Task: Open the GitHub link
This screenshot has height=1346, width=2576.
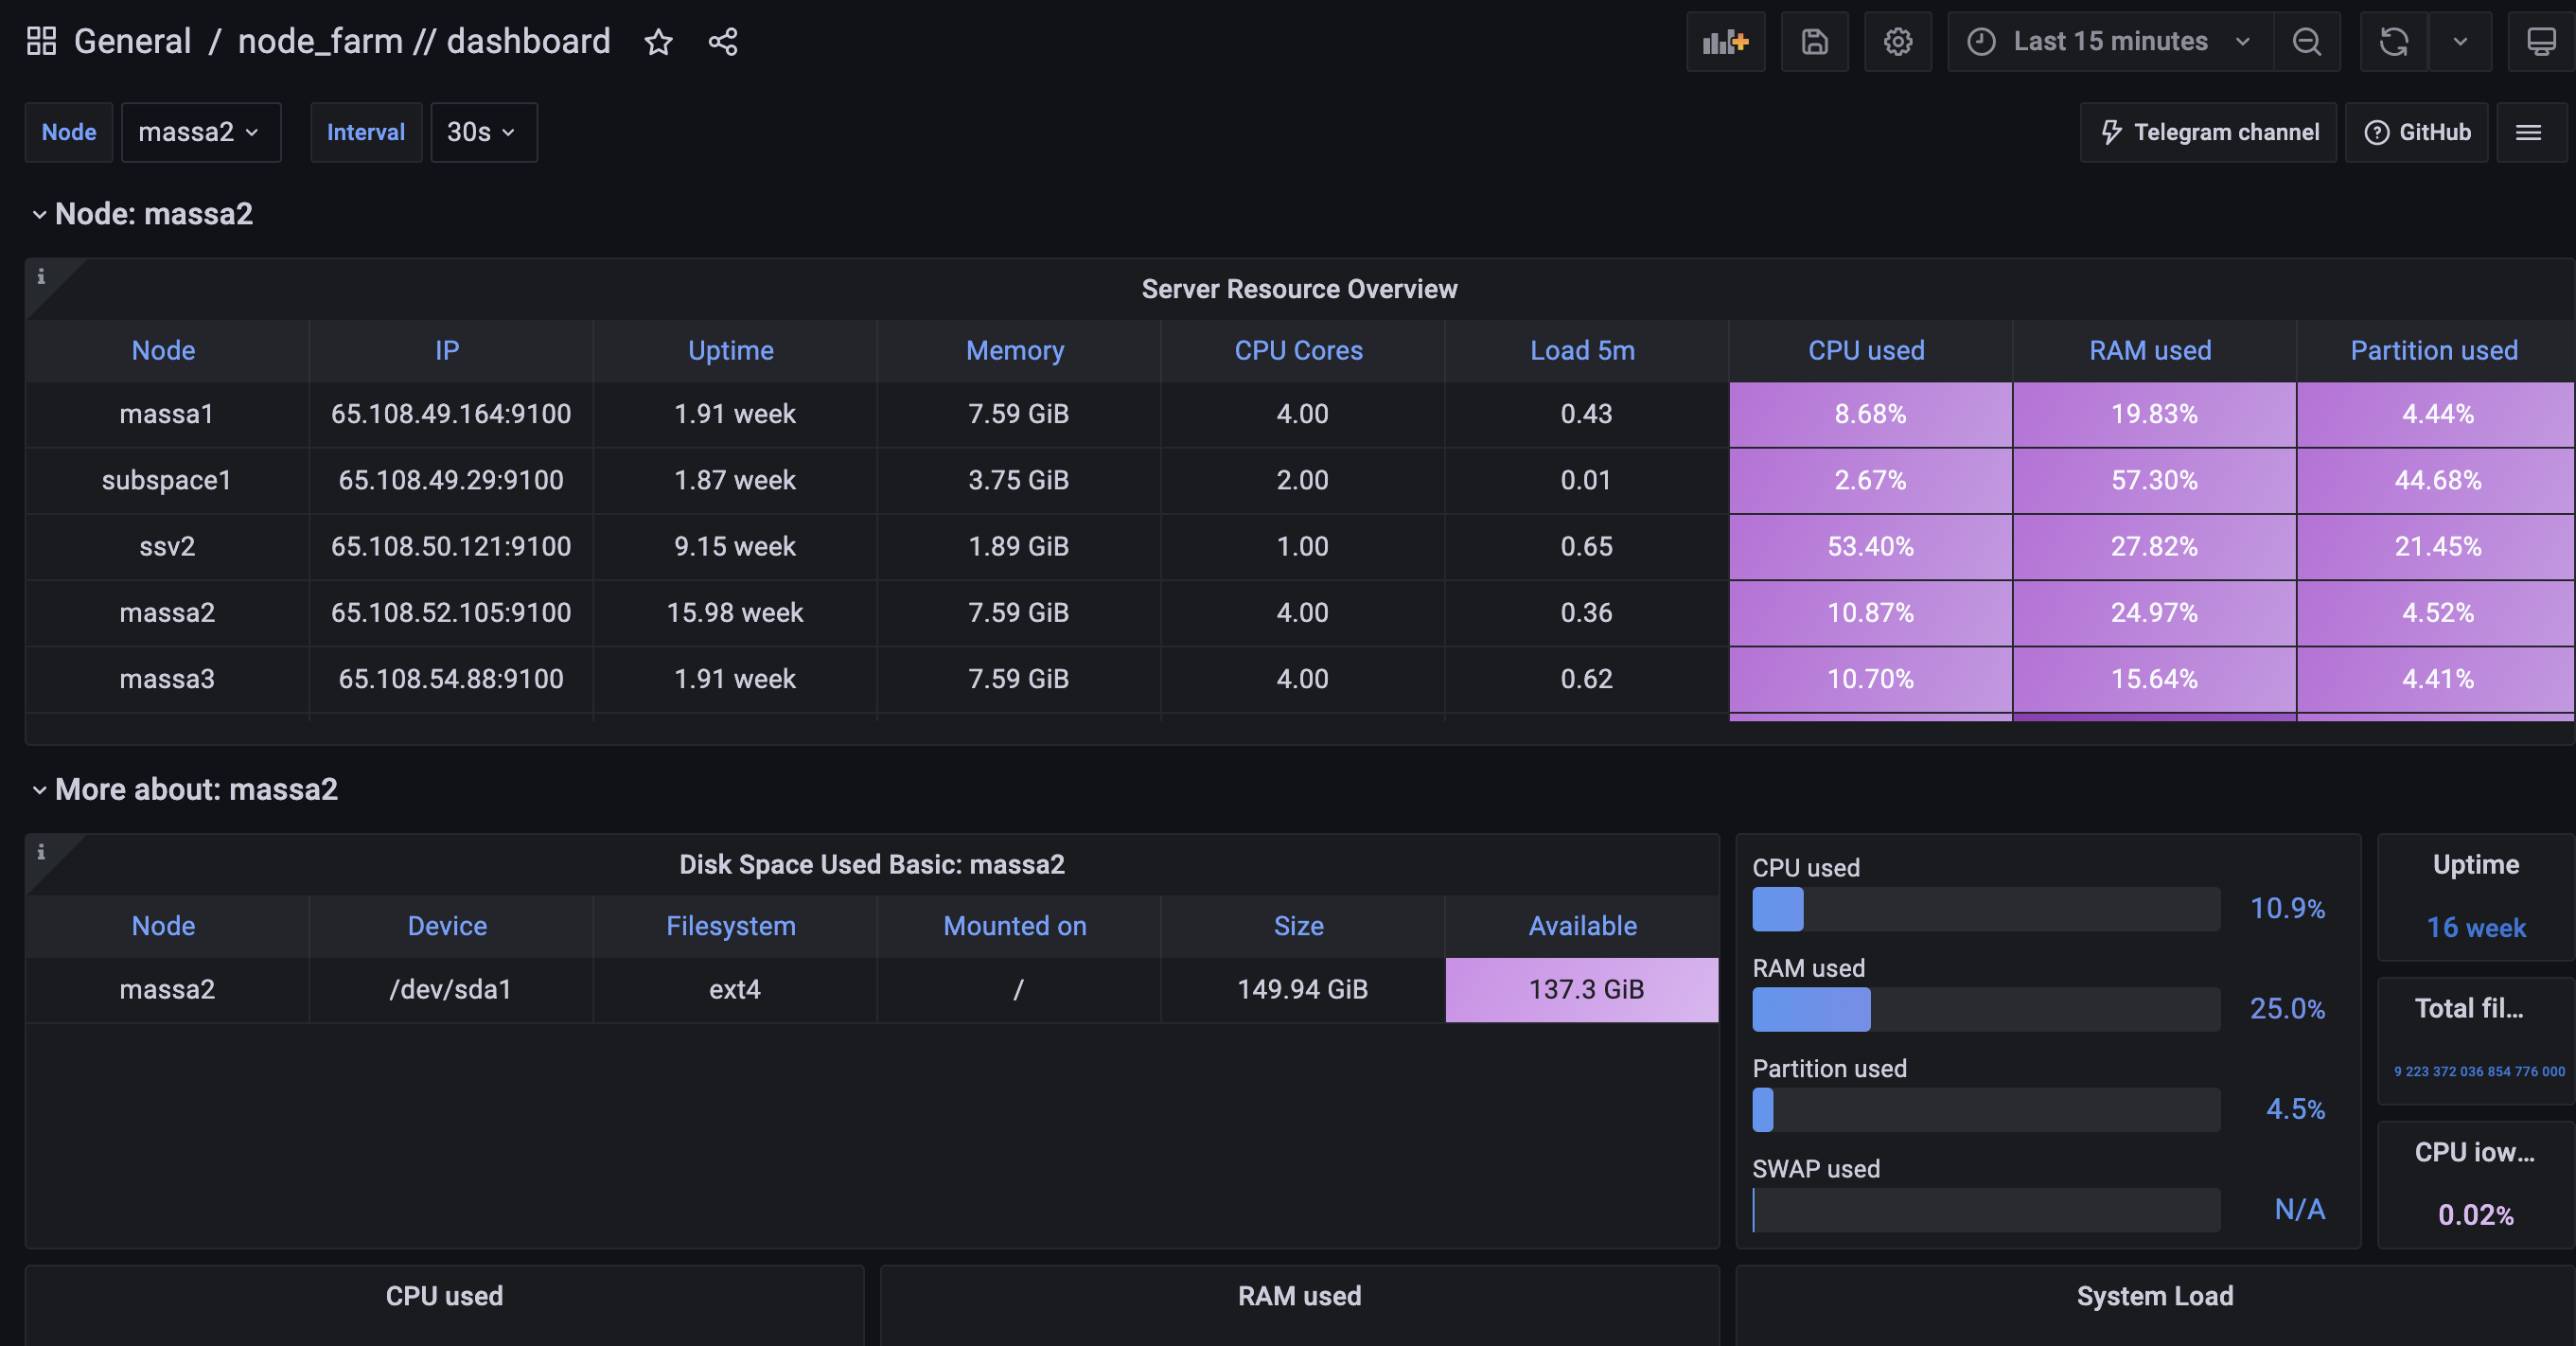Action: tap(2416, 132)
